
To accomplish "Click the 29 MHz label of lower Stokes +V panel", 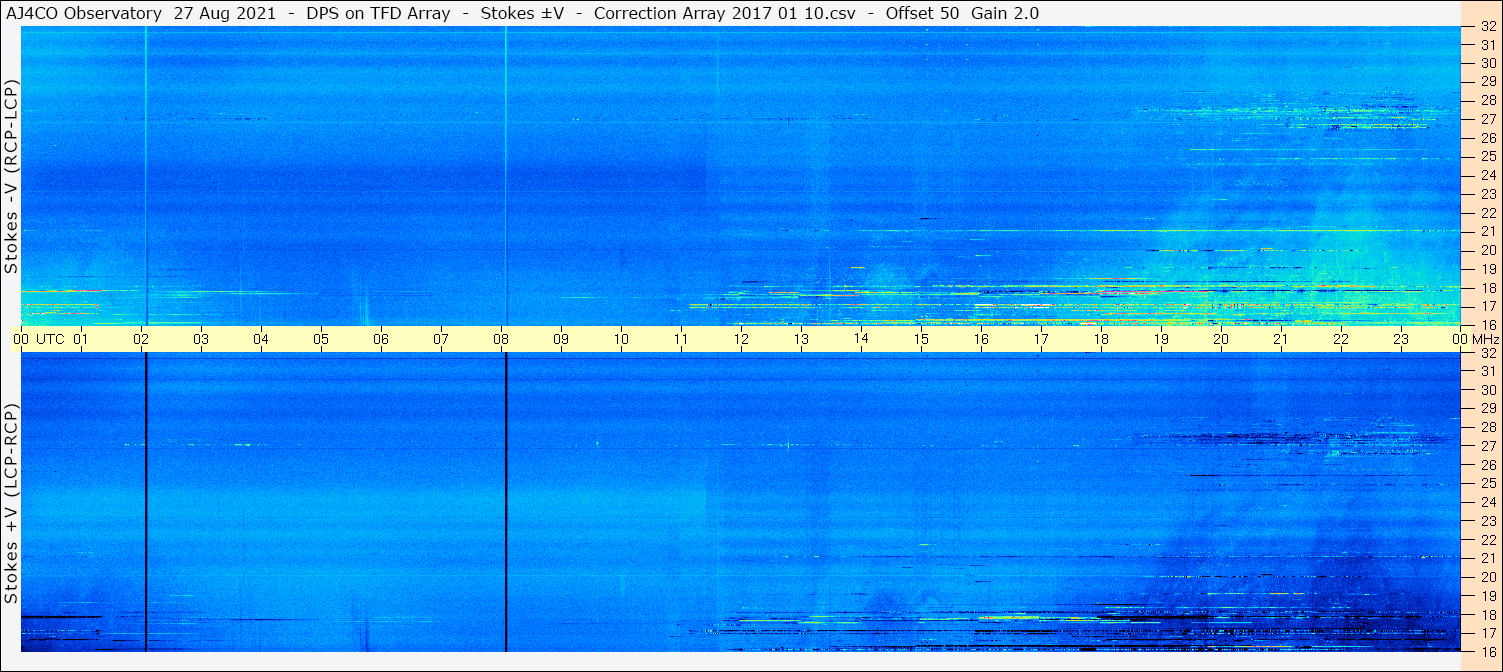I will [x=1487, y=408].
